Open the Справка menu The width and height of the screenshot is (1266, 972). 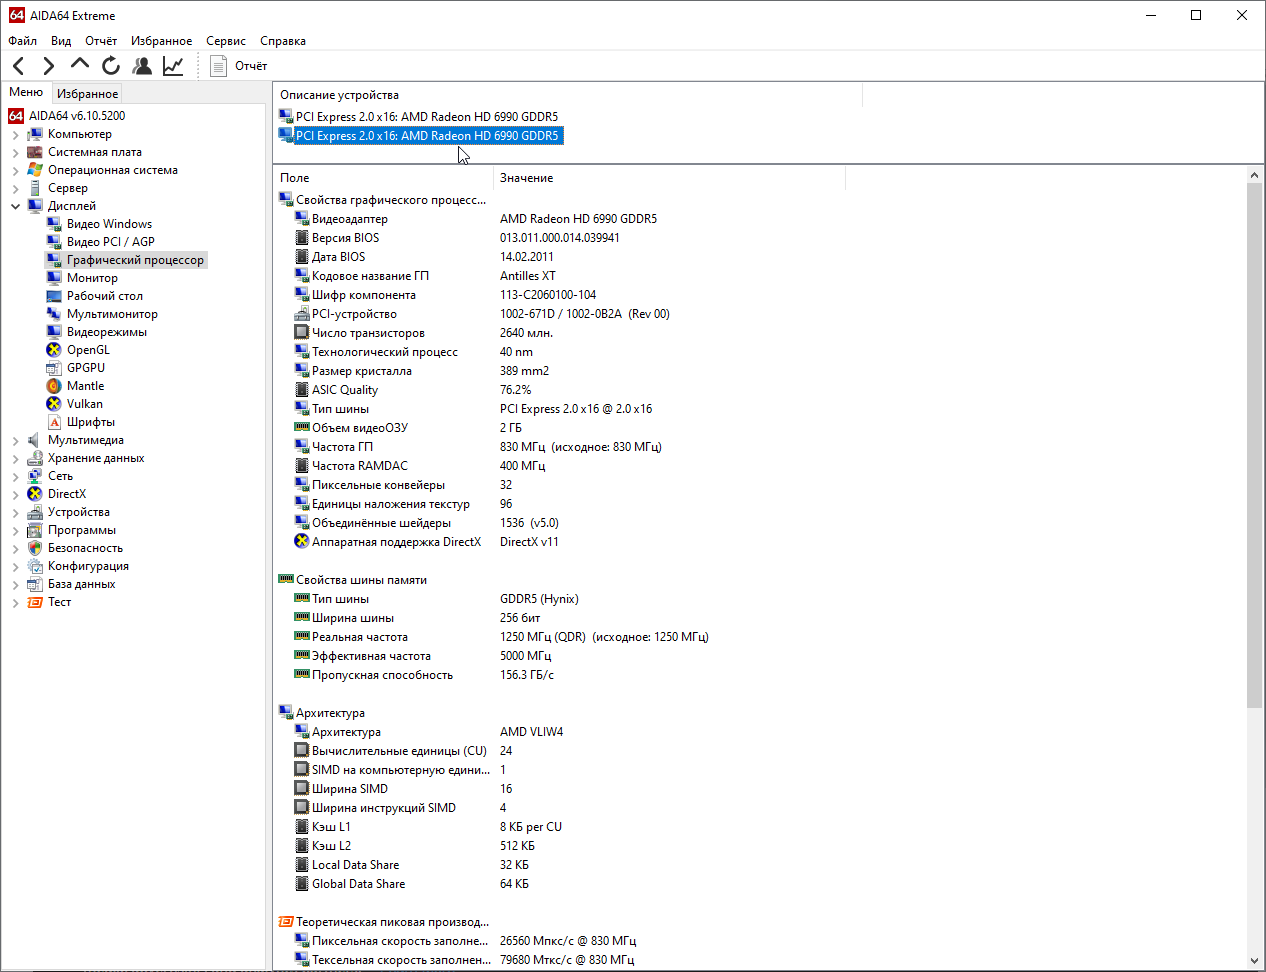[283, 41]
